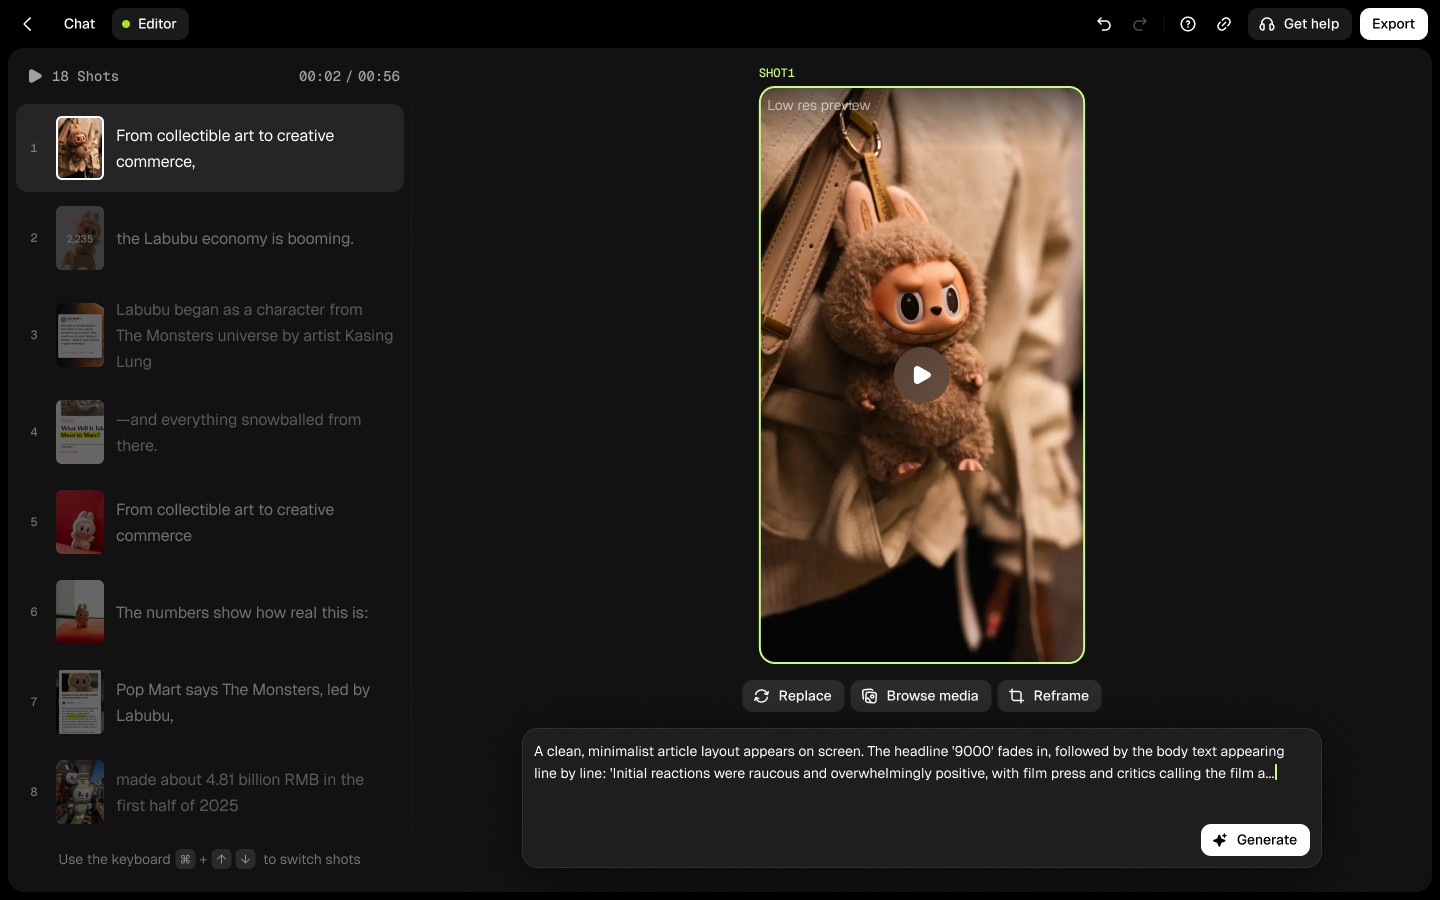Select shot 2 'the Labubu economy is booming'

(x=235, y=238)
